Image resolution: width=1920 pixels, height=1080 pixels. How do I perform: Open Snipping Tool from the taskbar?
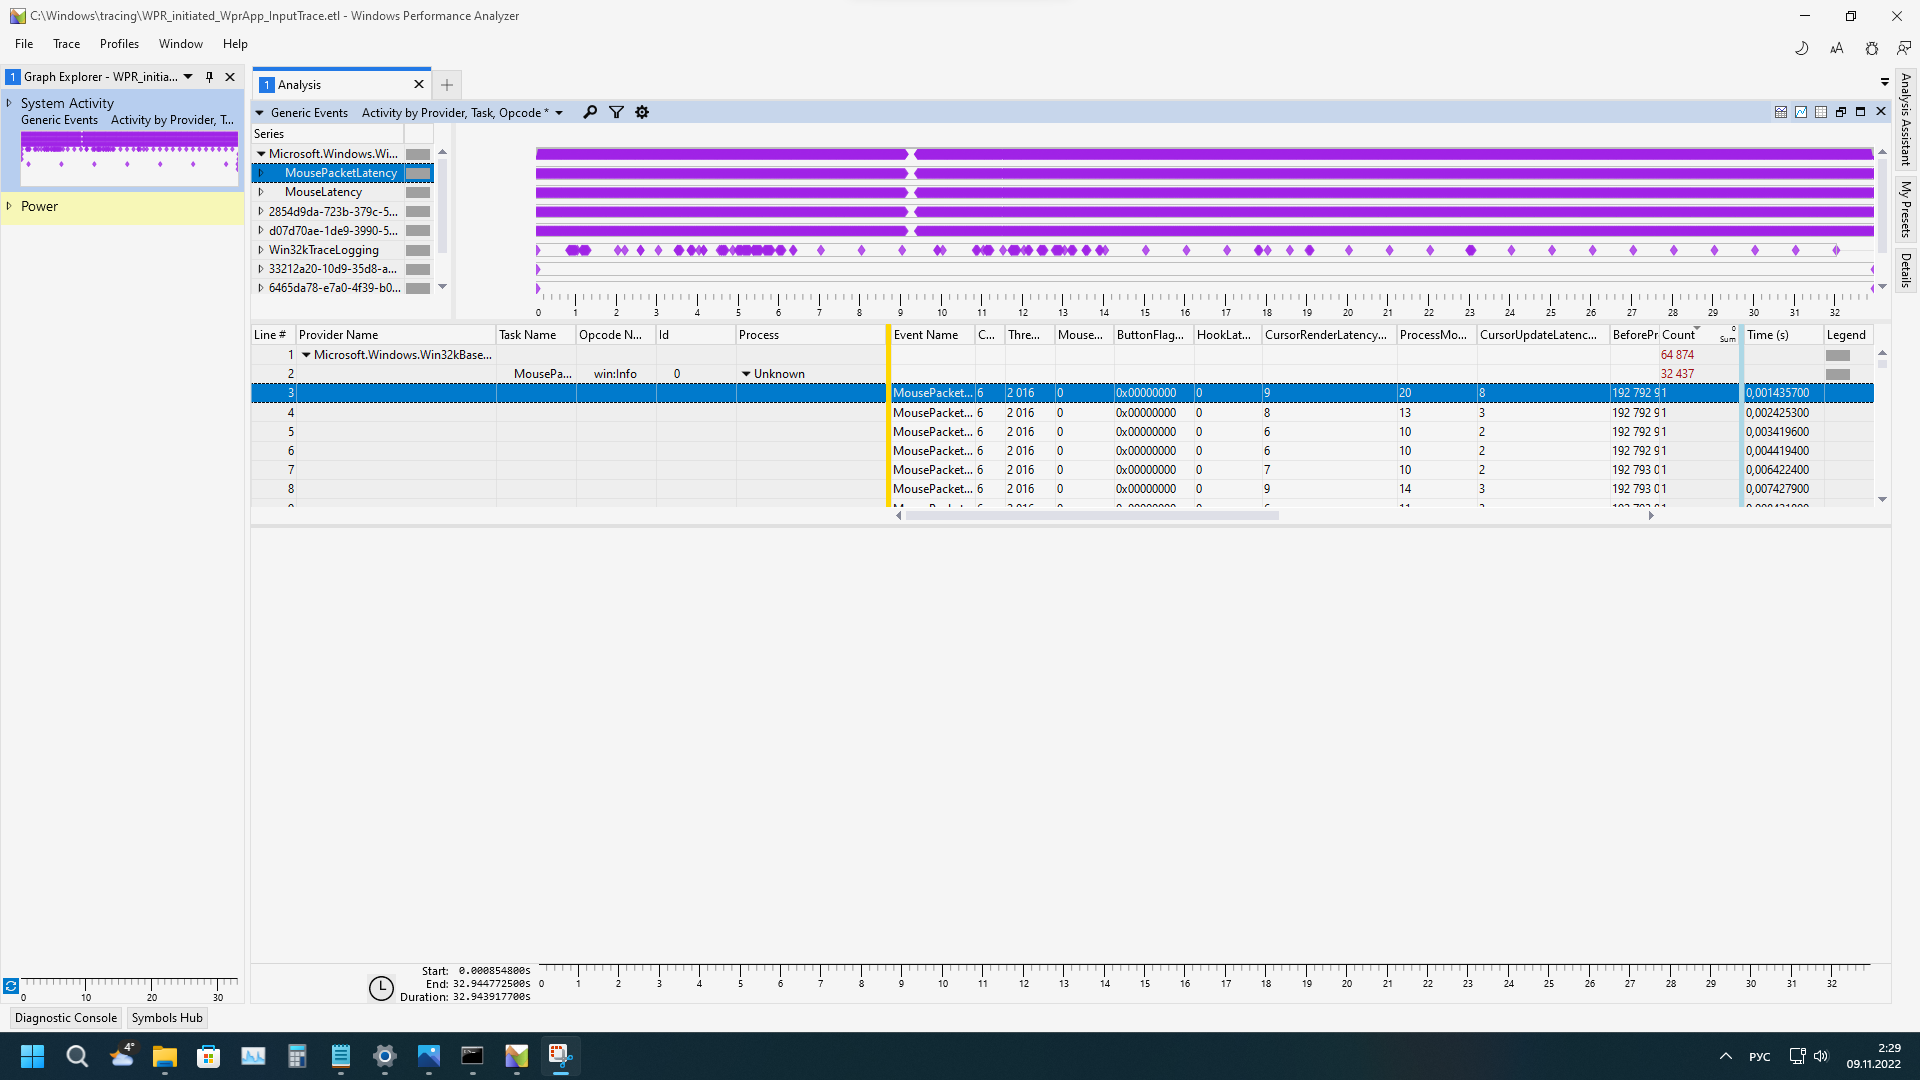coord(560,1056)
